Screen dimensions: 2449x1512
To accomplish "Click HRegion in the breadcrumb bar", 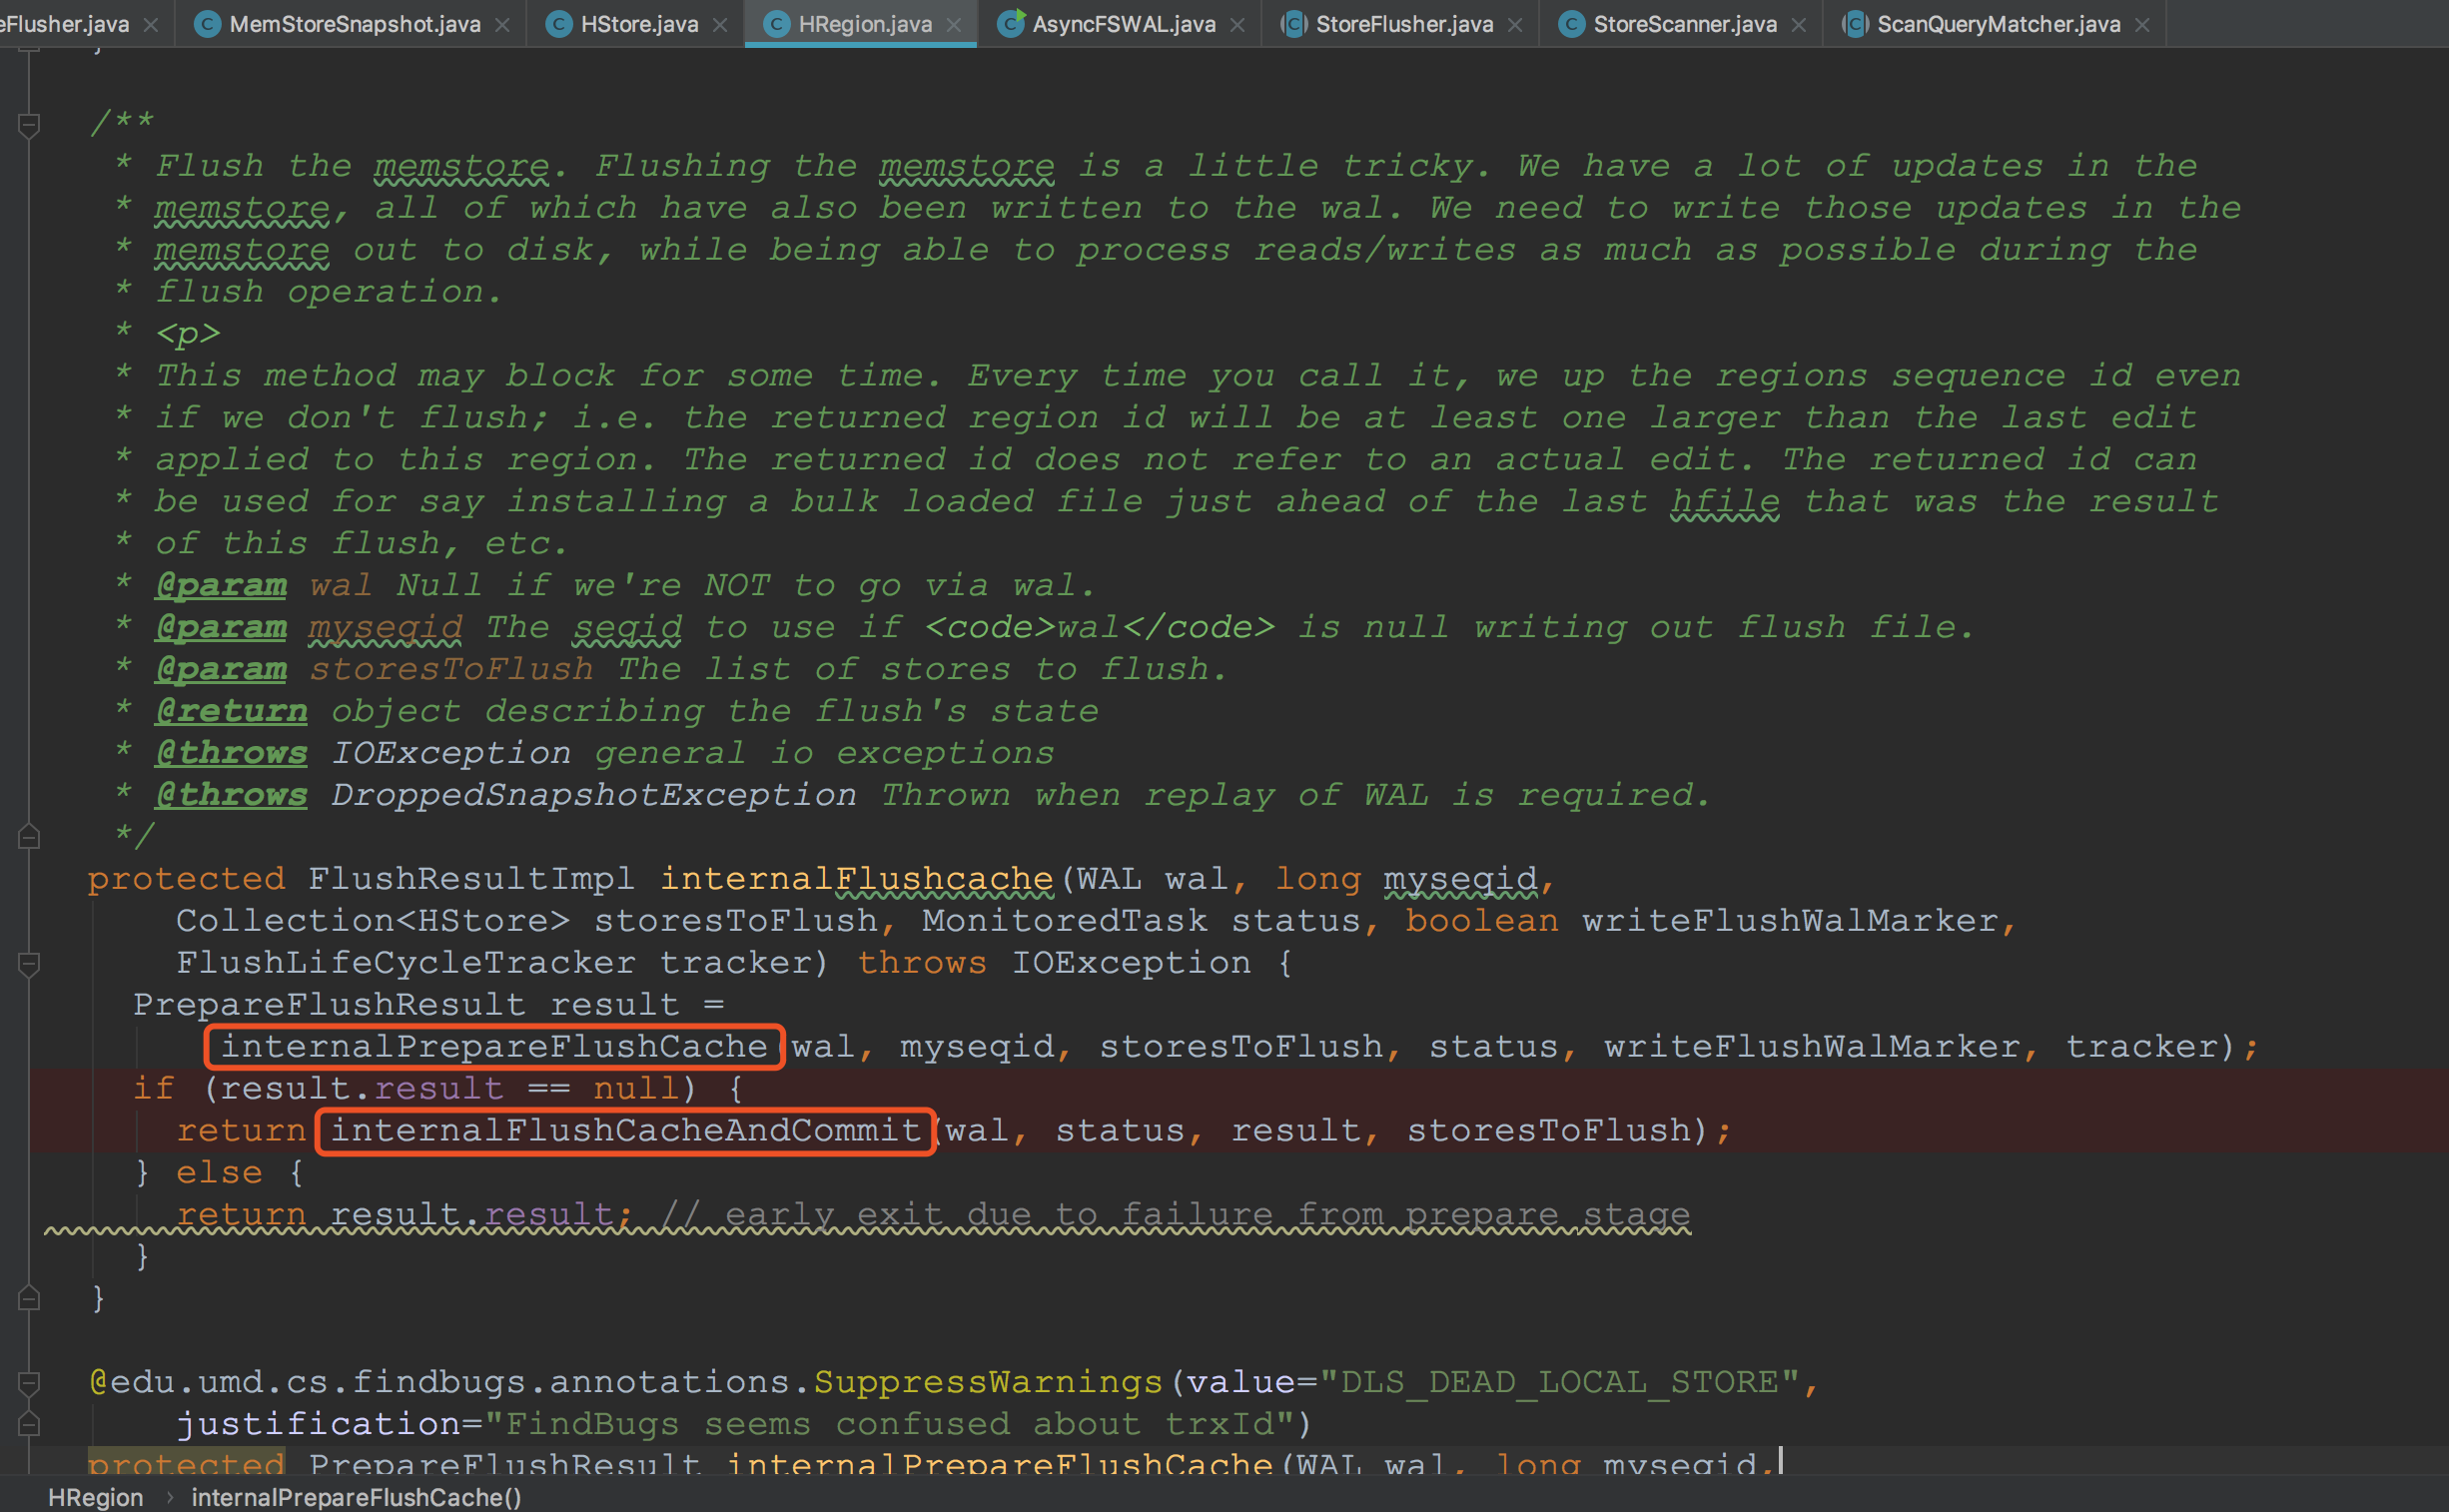I will 96,1497.
